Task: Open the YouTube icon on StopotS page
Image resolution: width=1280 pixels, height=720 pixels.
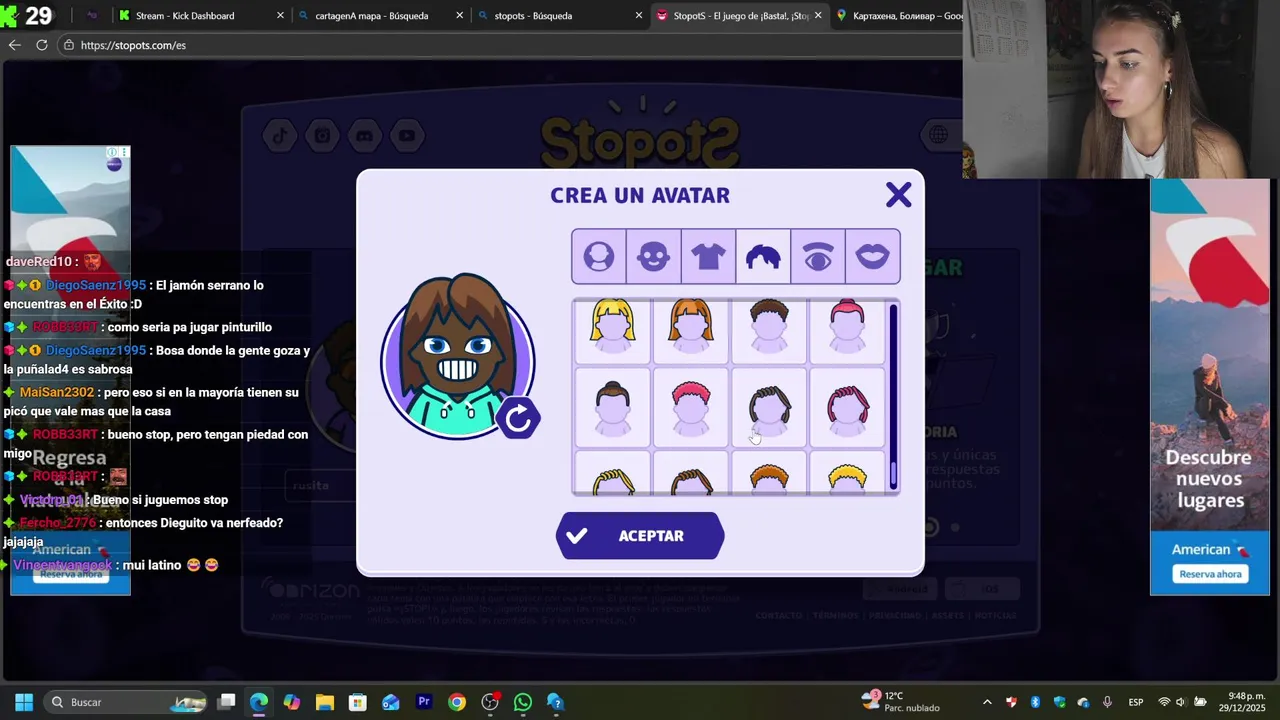Action: (407, 136)
